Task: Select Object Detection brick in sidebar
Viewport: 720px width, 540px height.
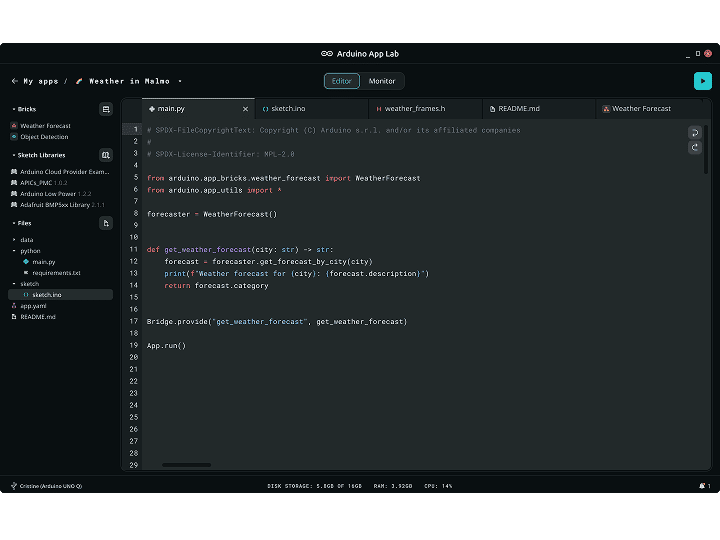Action: 44,137
